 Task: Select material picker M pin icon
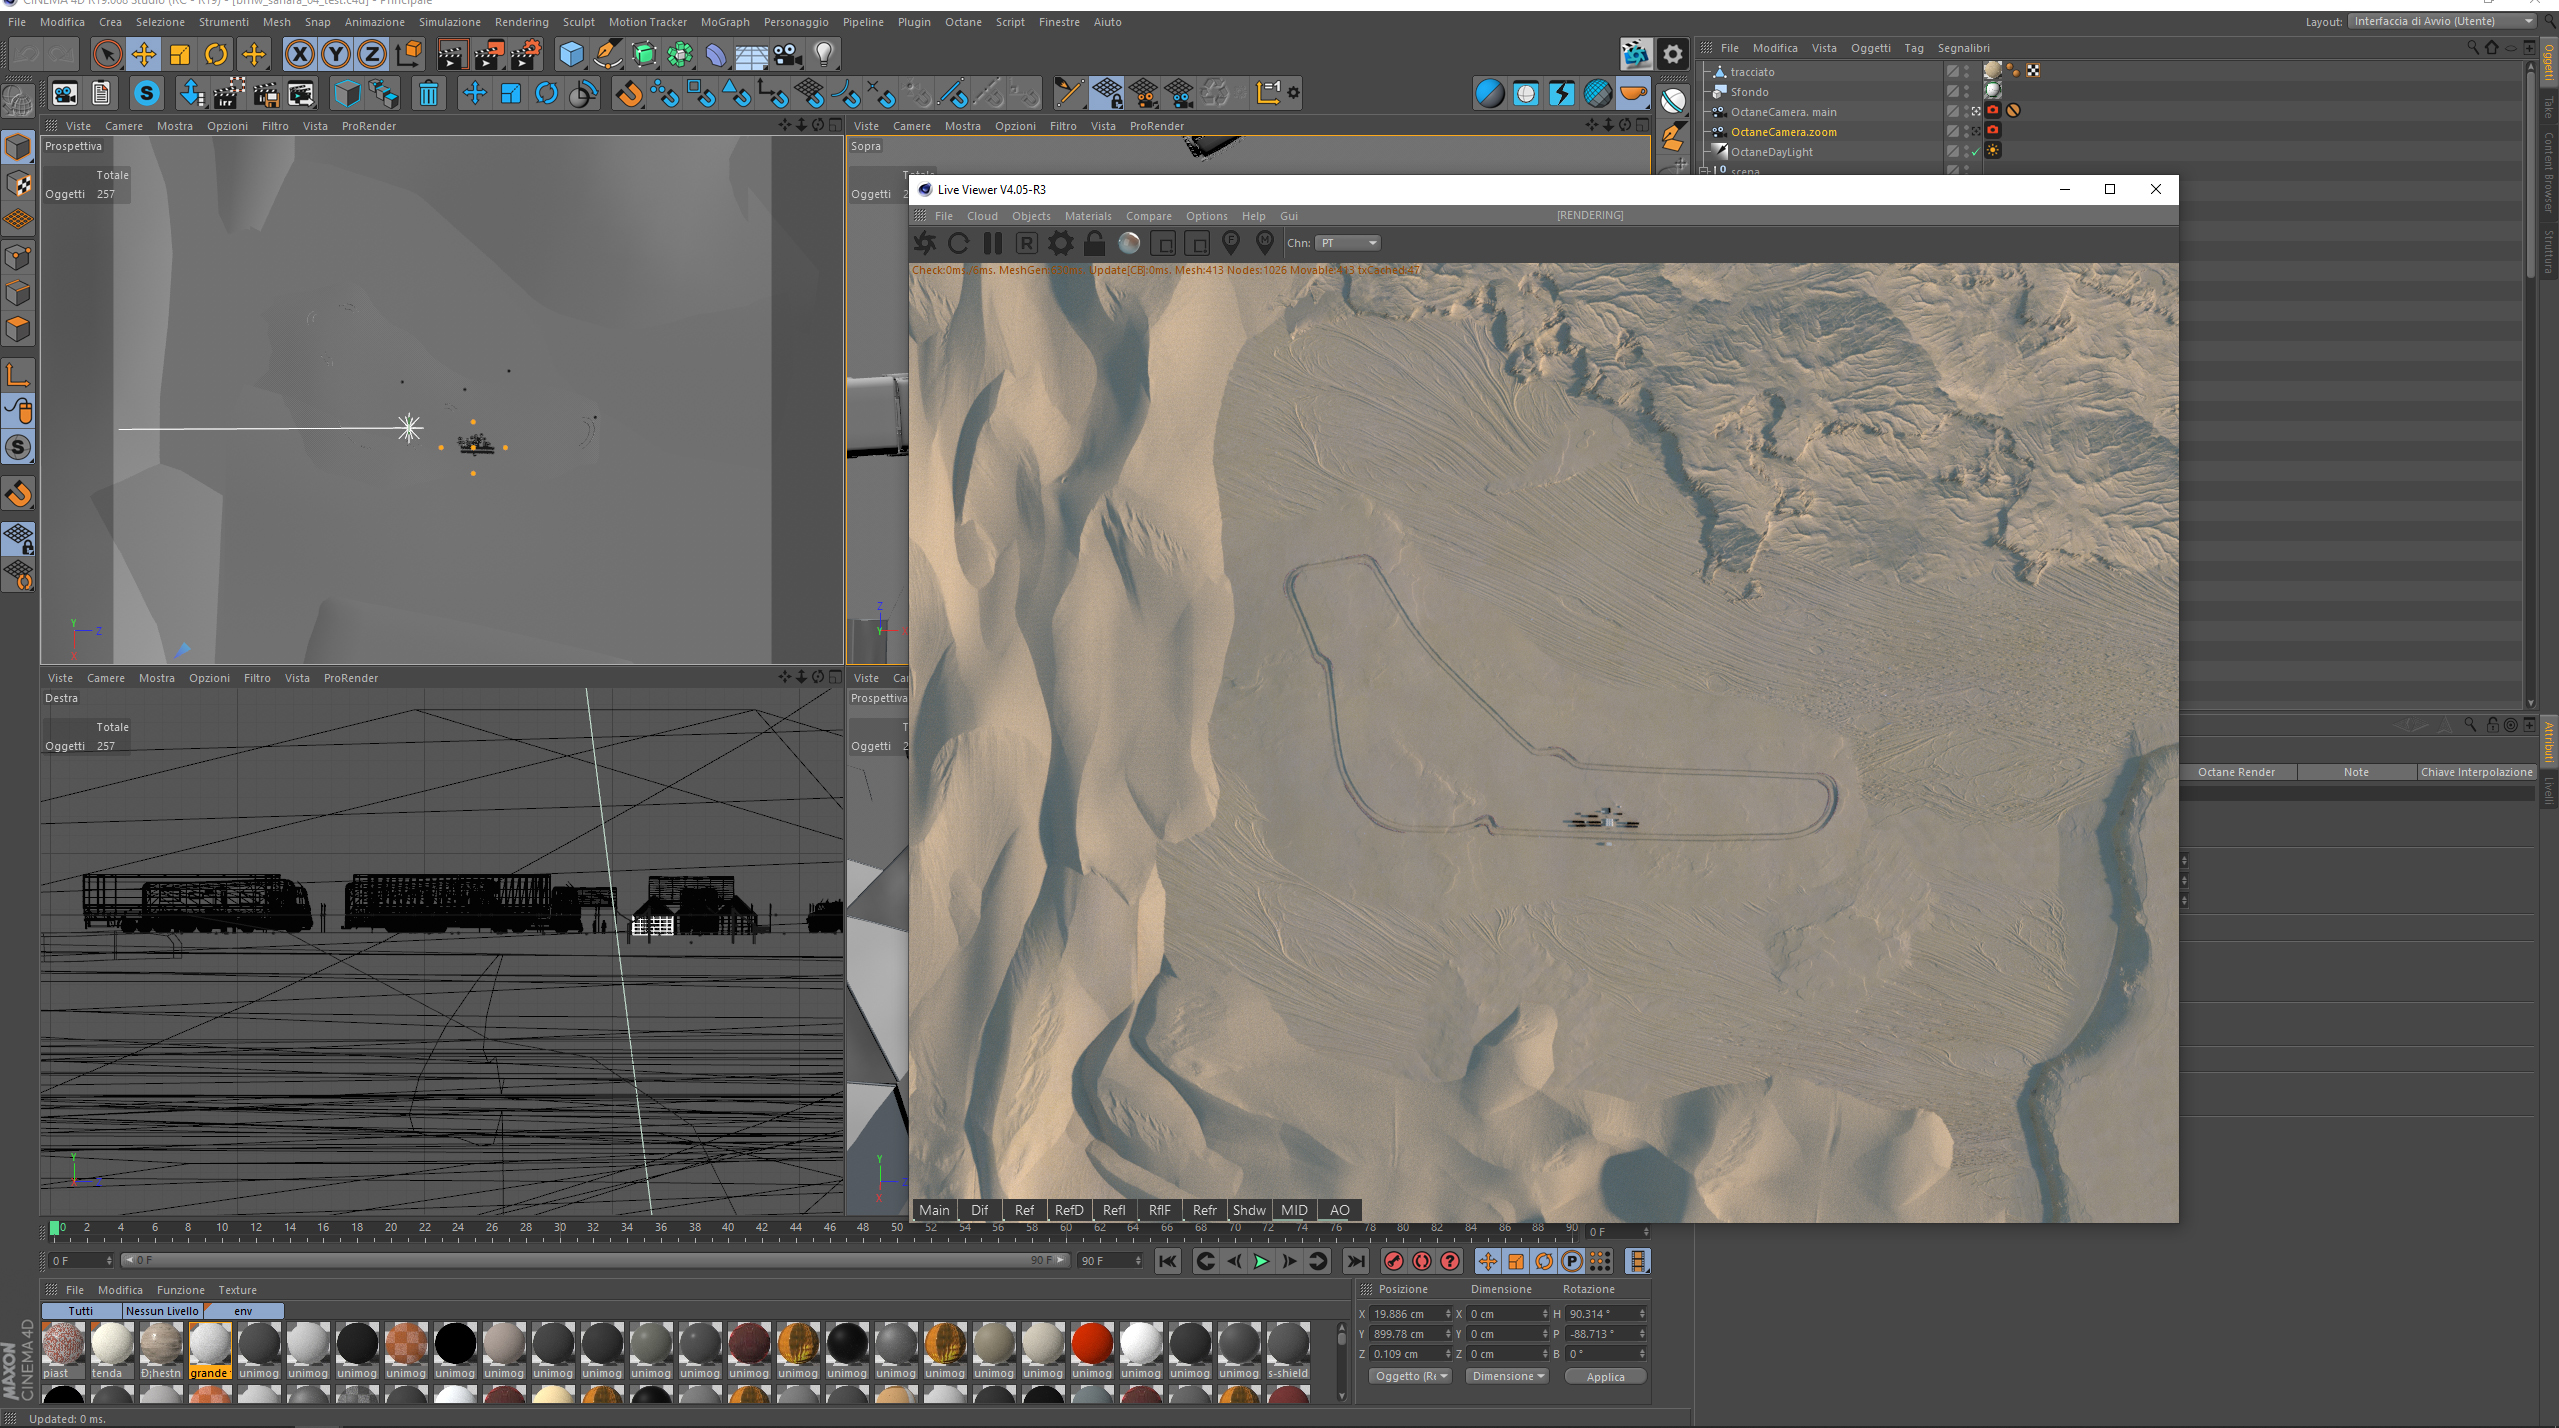pos(1265,243)
